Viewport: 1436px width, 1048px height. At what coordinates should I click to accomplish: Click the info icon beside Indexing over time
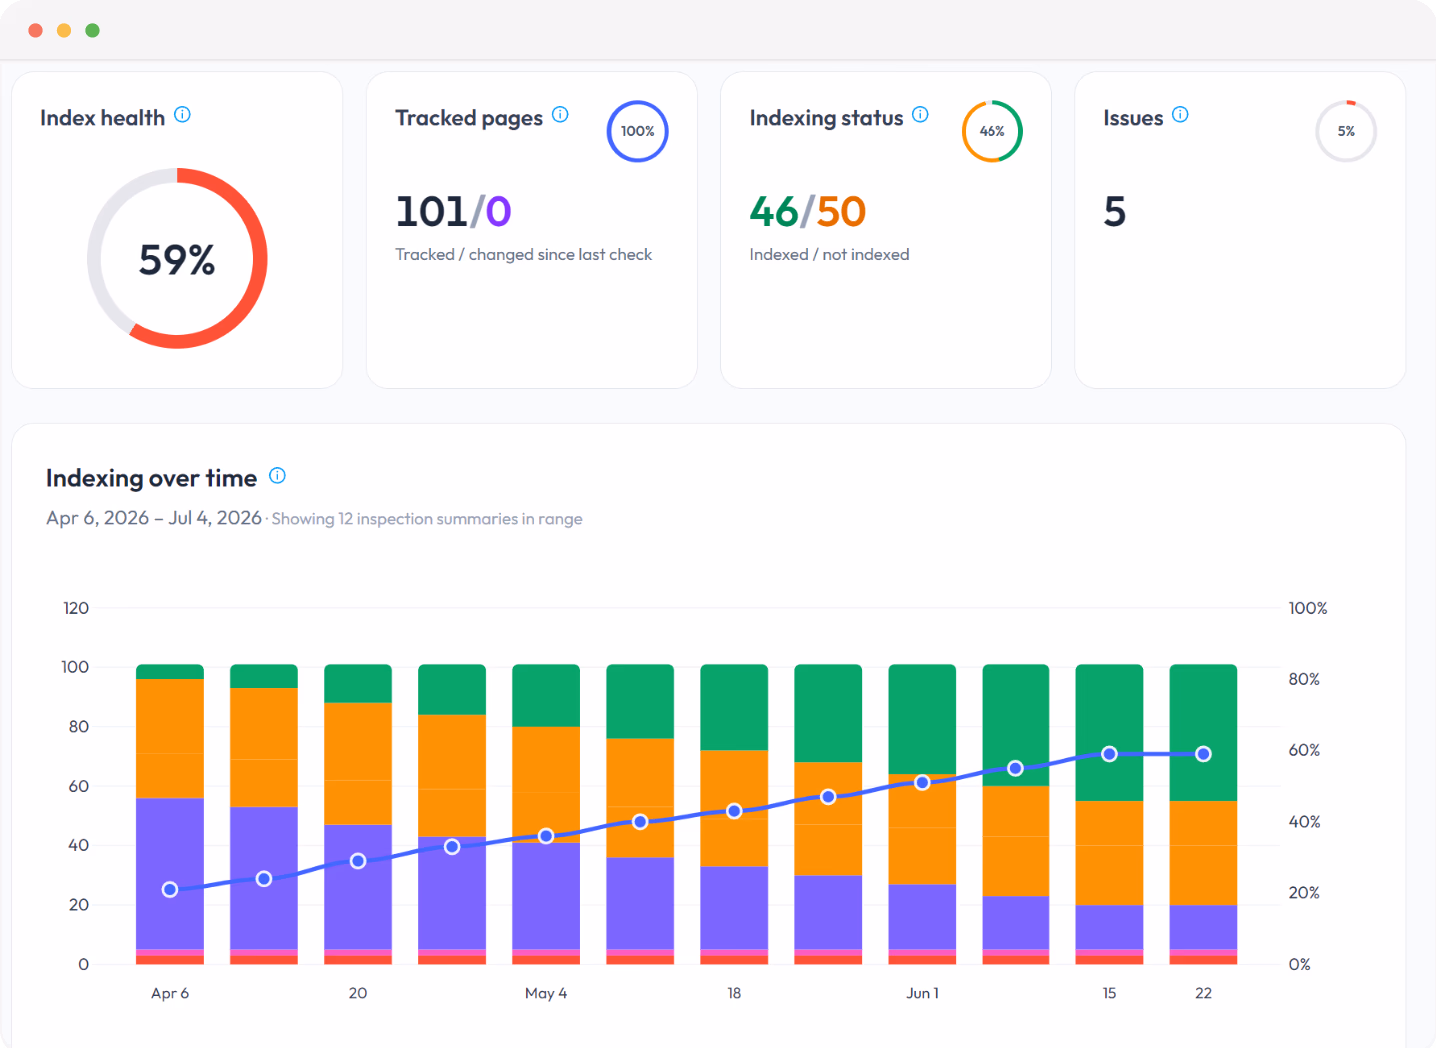tap(278, 476)
